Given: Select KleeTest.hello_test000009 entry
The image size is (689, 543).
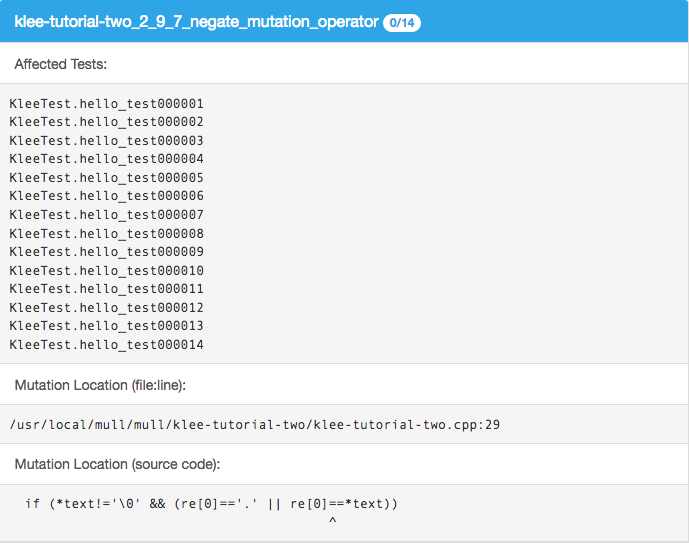Looking at the screenshot, I should (x=106, y=251).
